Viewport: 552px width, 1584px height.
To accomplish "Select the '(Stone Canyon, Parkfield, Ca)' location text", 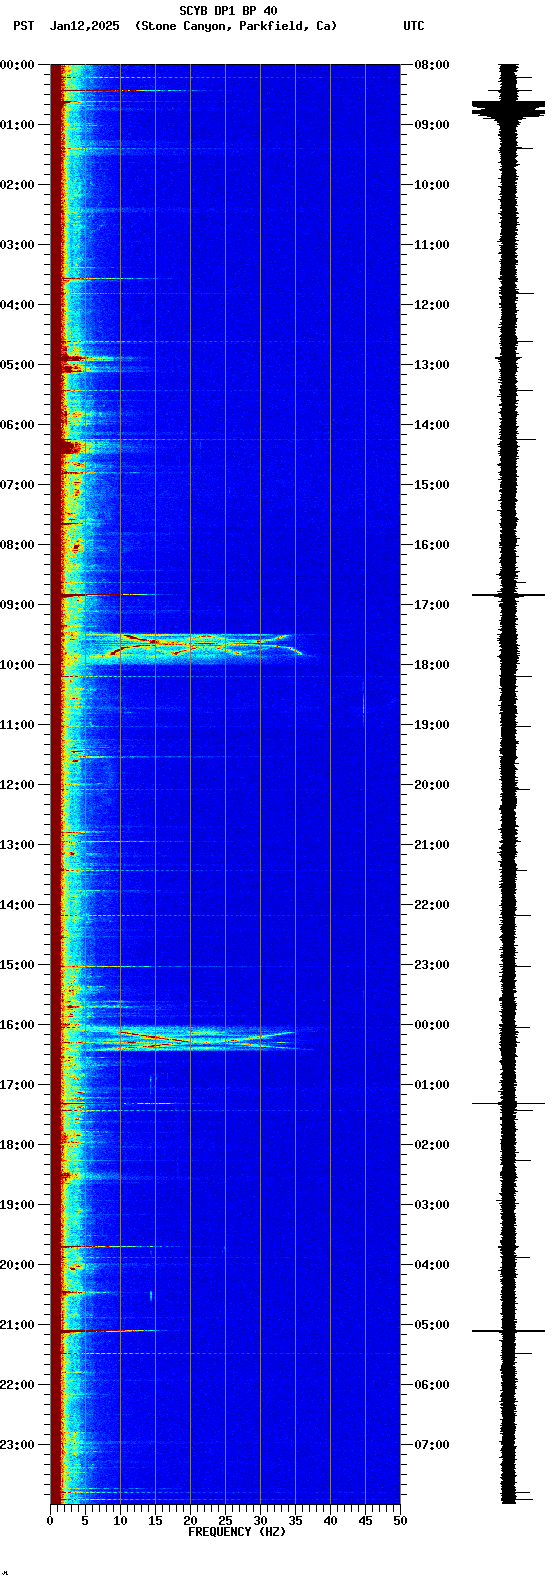I will click(236, 26).
